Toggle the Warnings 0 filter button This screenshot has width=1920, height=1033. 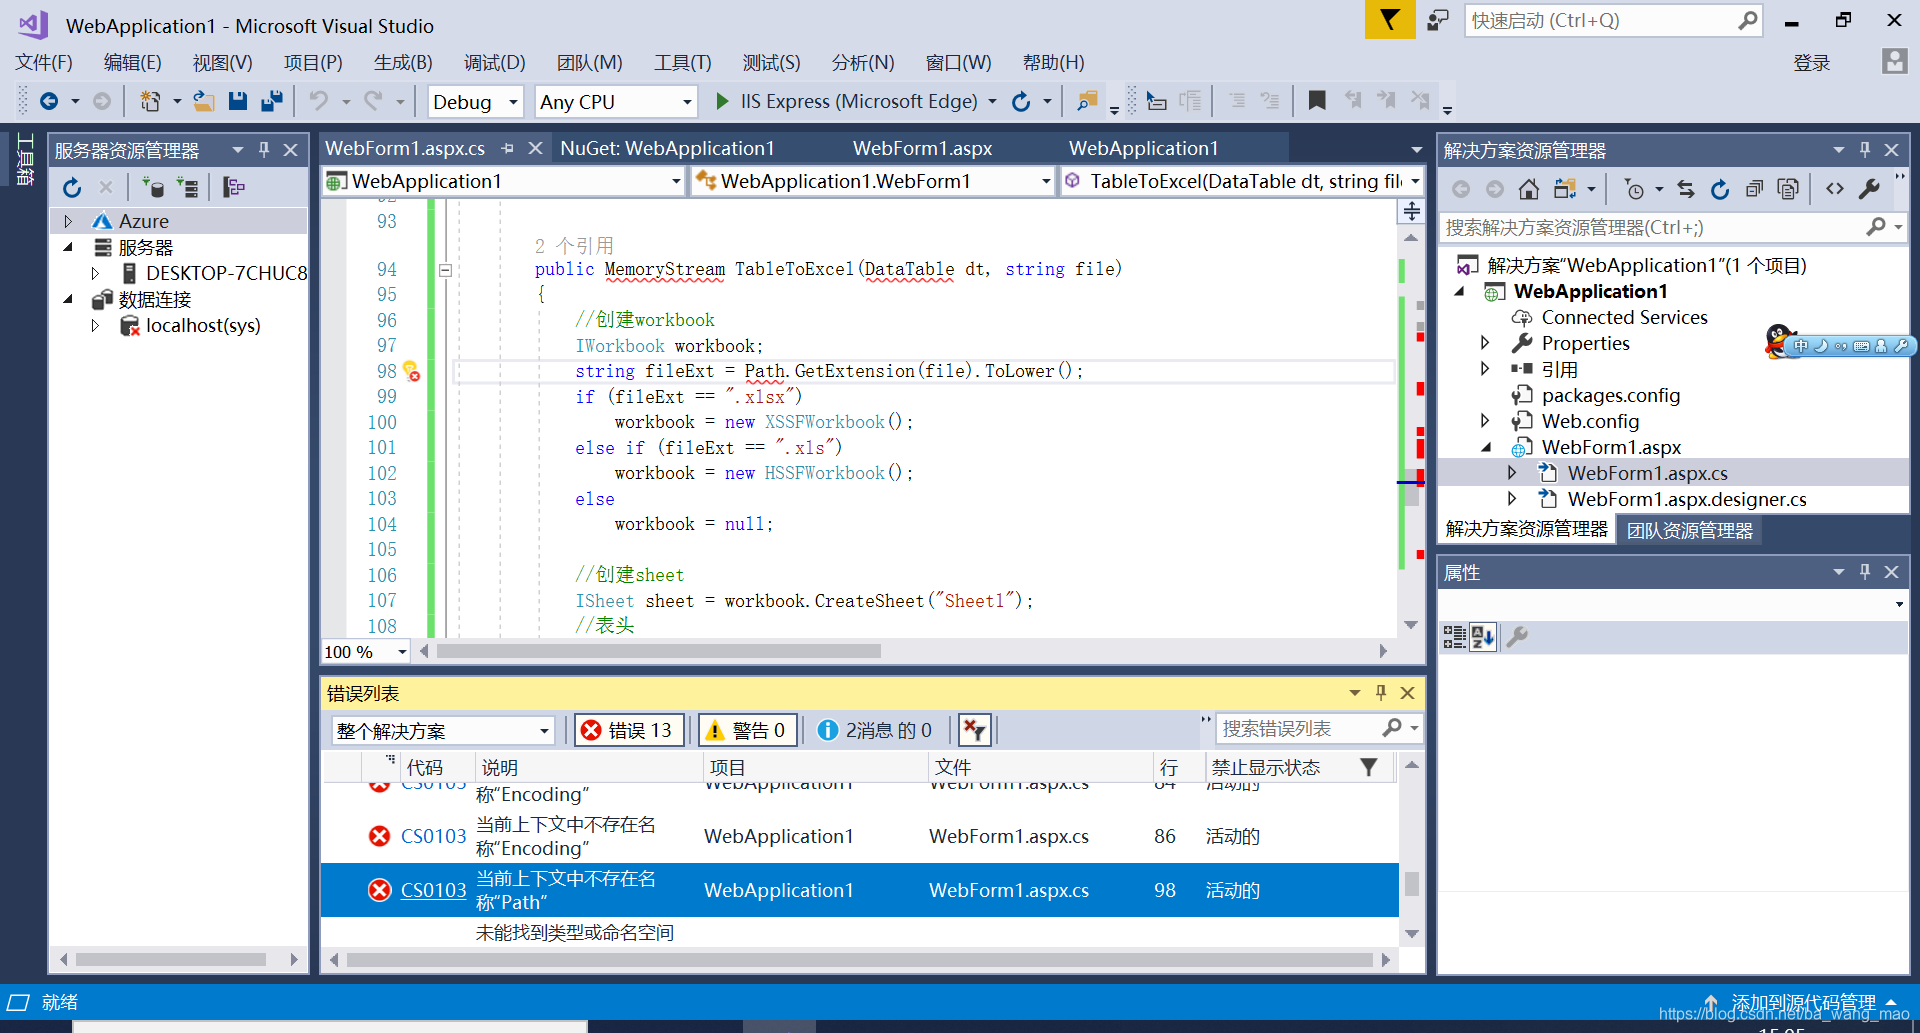coord(746,730)
